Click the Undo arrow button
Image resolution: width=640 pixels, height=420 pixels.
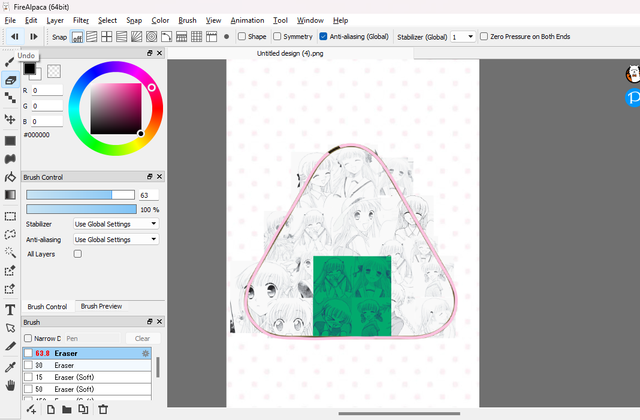point(15,37)
